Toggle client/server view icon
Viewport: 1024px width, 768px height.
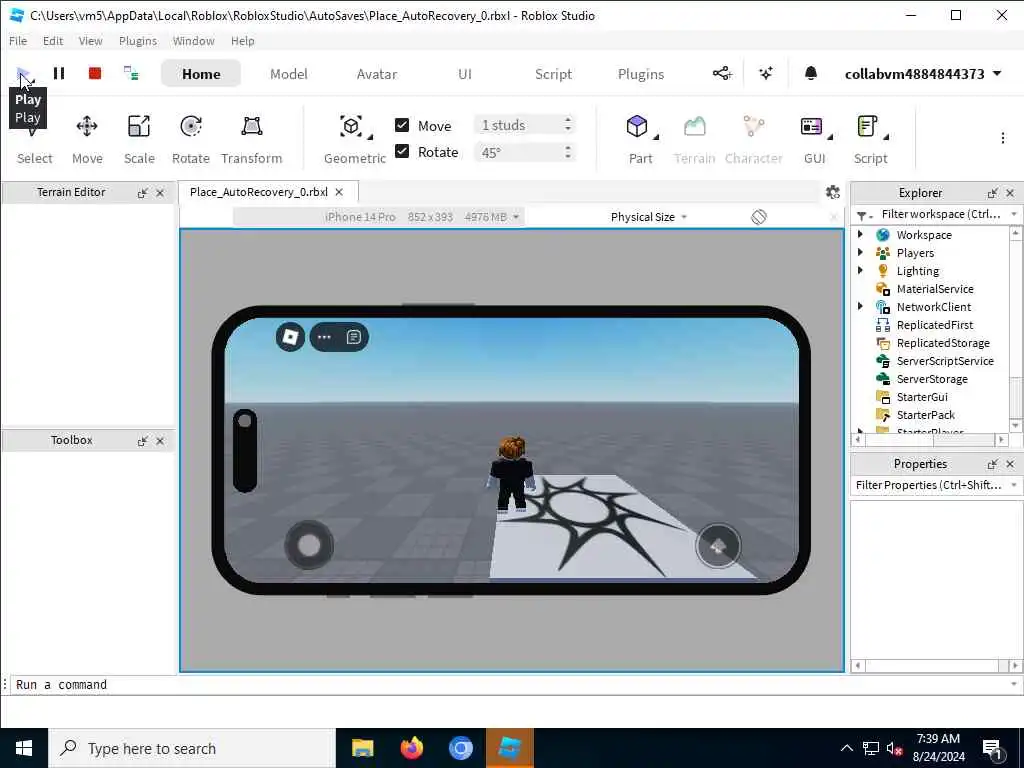coord(131,73)
